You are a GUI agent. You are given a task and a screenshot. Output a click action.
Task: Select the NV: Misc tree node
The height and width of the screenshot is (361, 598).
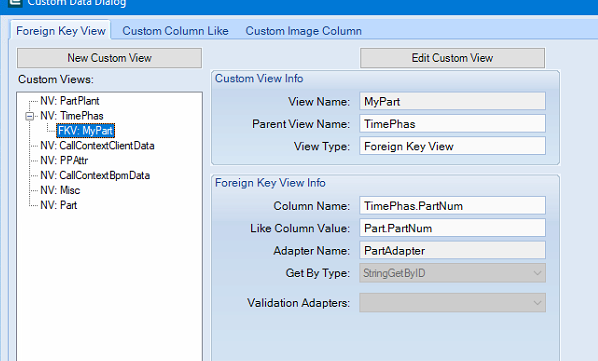pyautogui.click(x=60, y=190)
